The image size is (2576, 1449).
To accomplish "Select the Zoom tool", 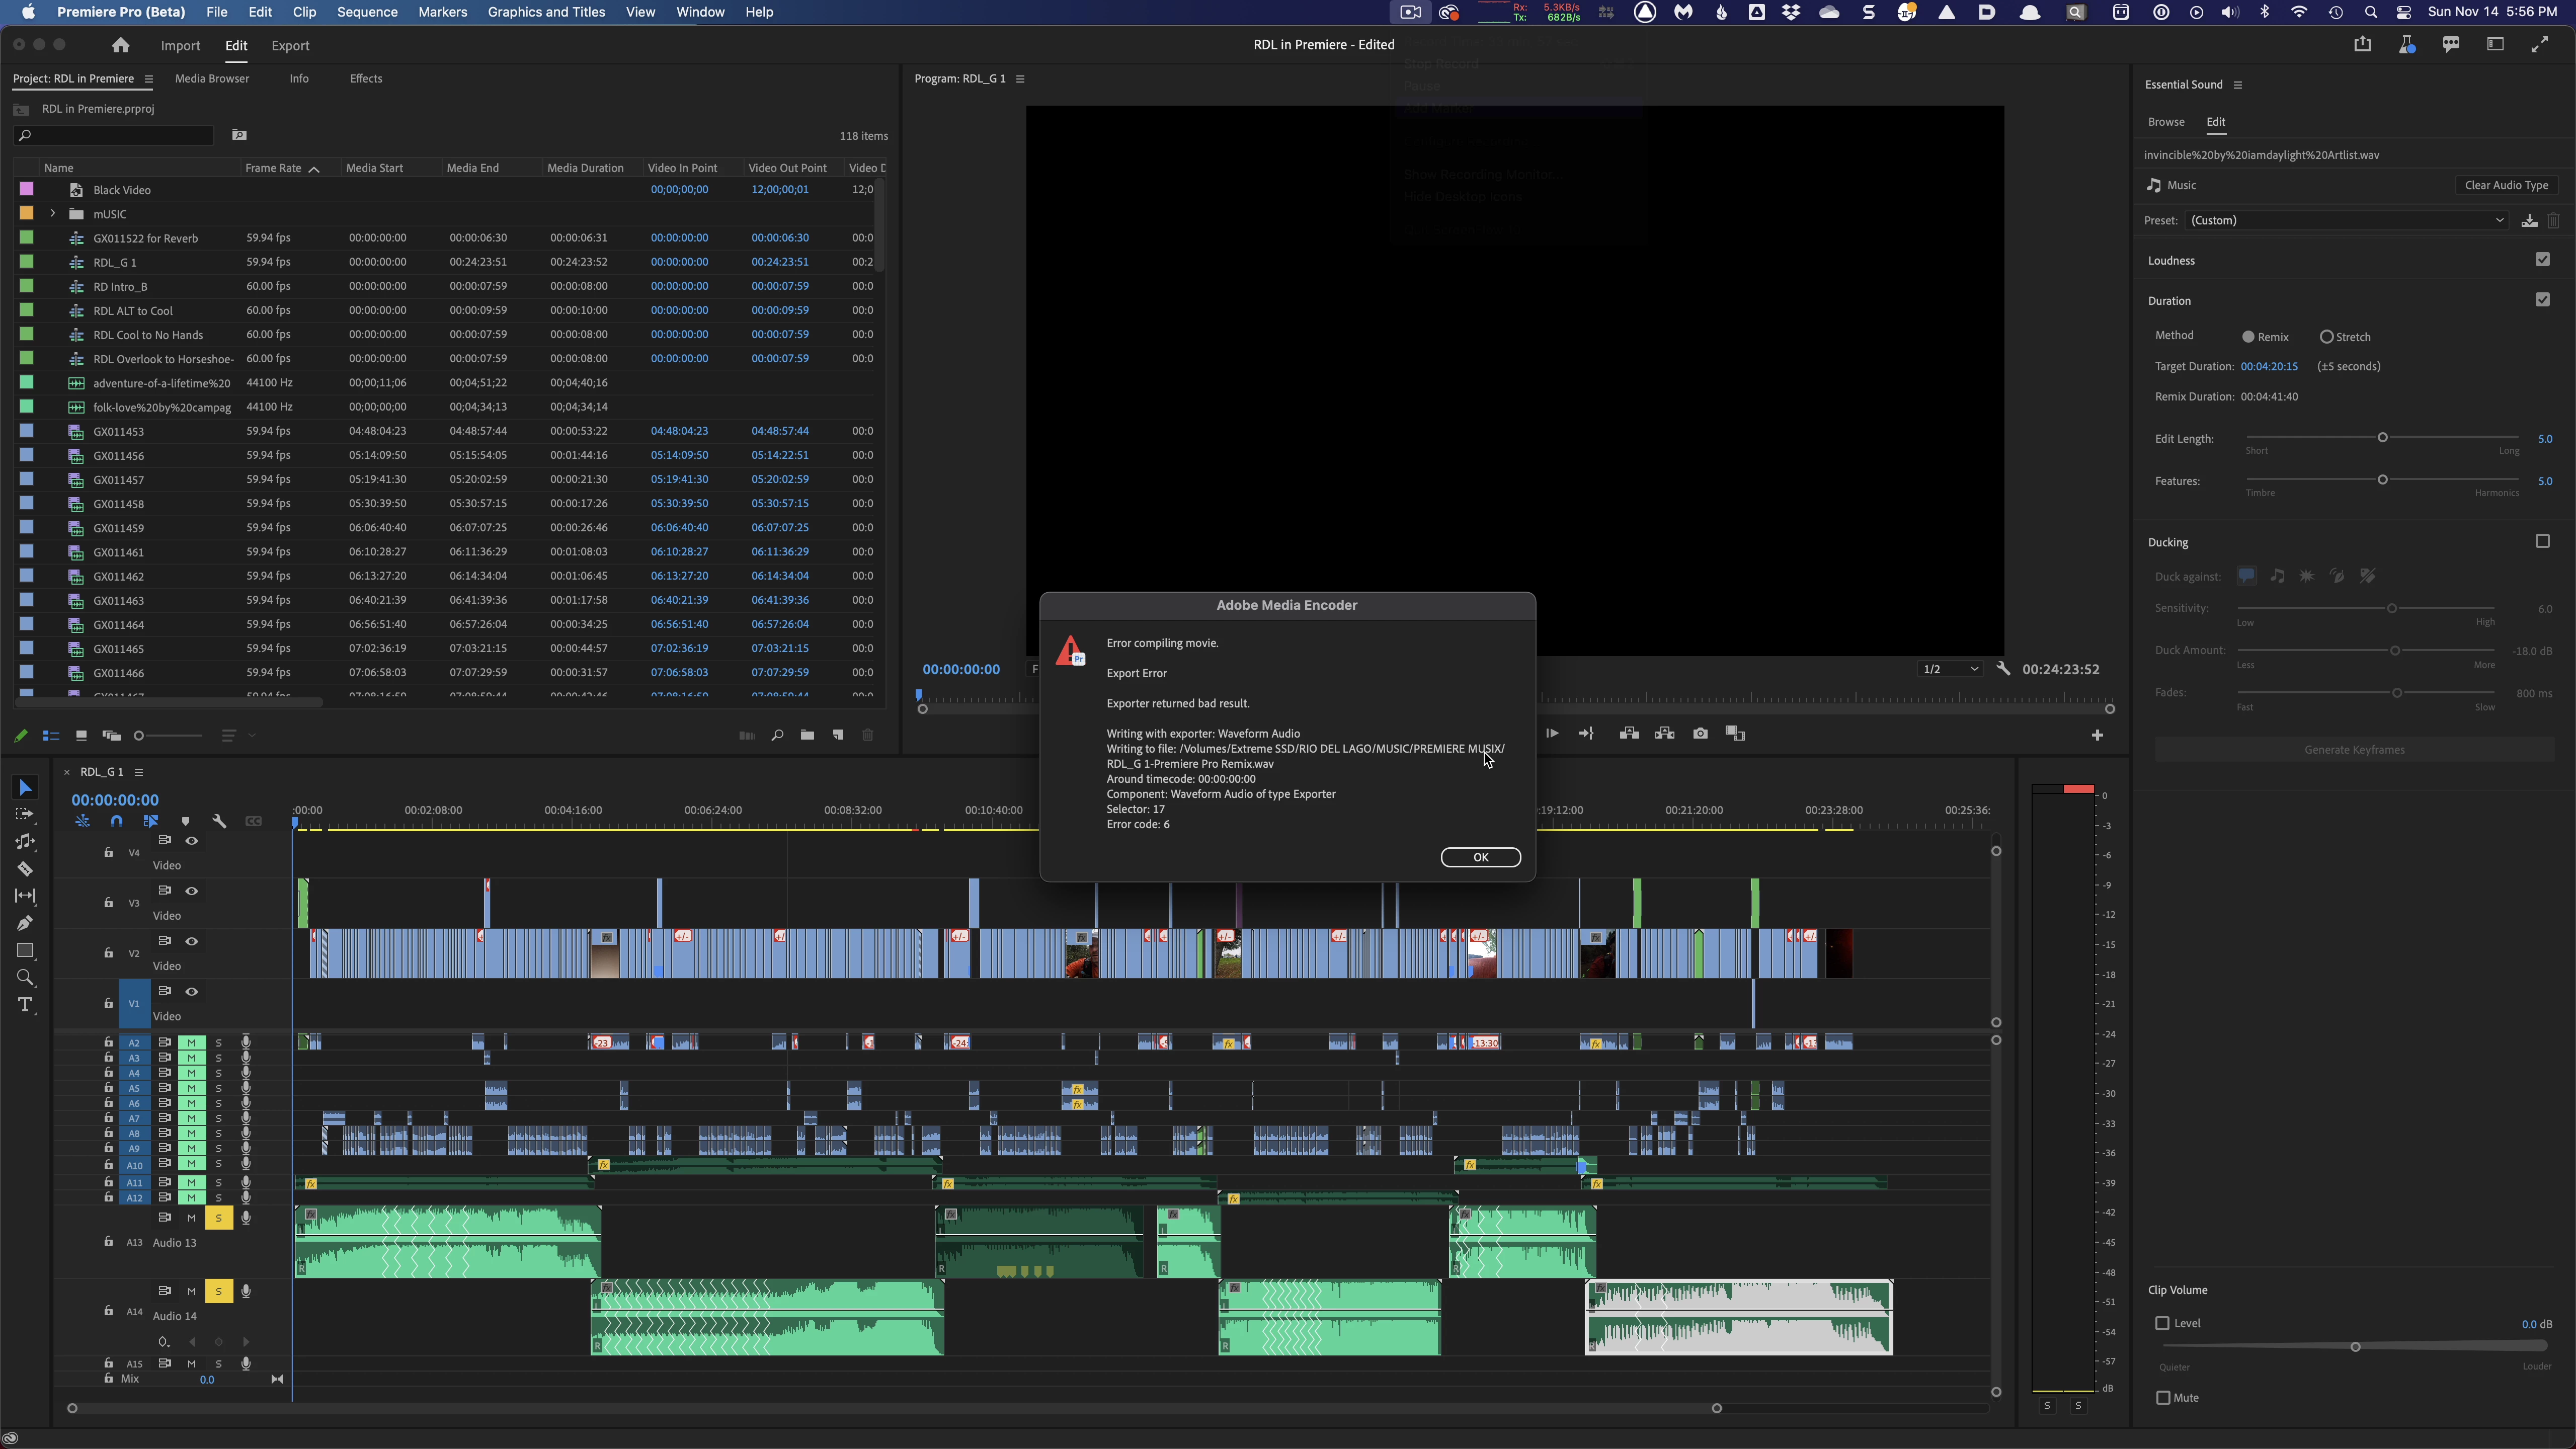I will click(x=25, y=978).
